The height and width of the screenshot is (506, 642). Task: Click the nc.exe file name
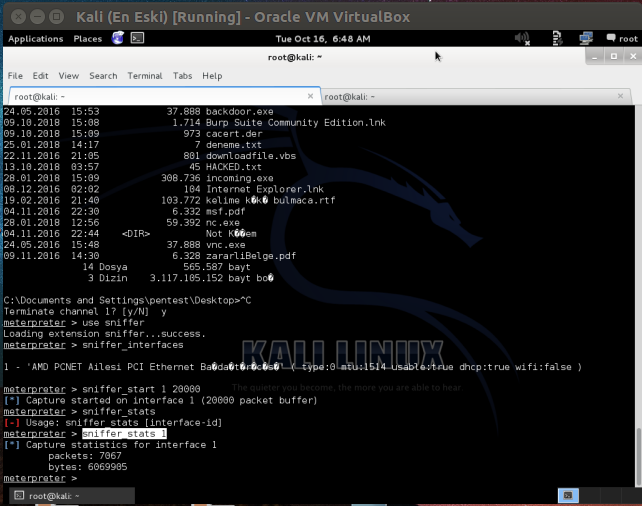223,222
